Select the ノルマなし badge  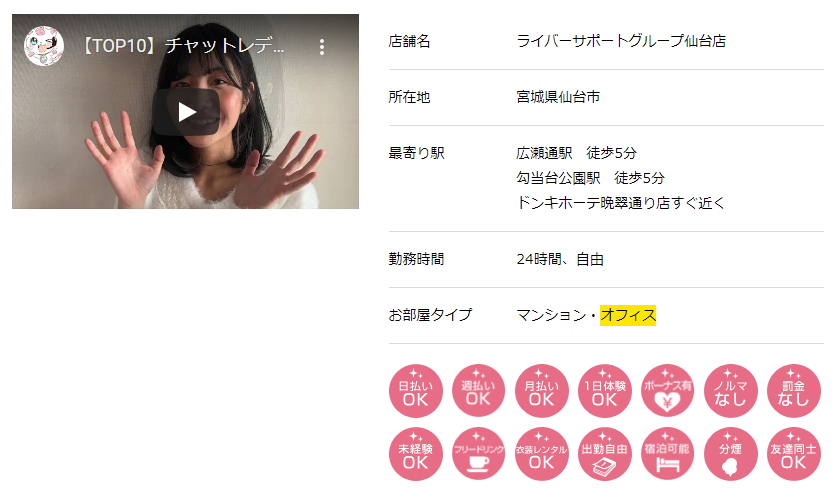(731, 391)
